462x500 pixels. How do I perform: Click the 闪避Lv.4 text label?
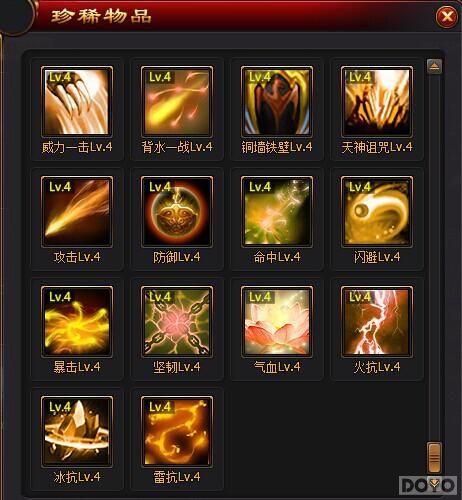(x=377, y=257)
